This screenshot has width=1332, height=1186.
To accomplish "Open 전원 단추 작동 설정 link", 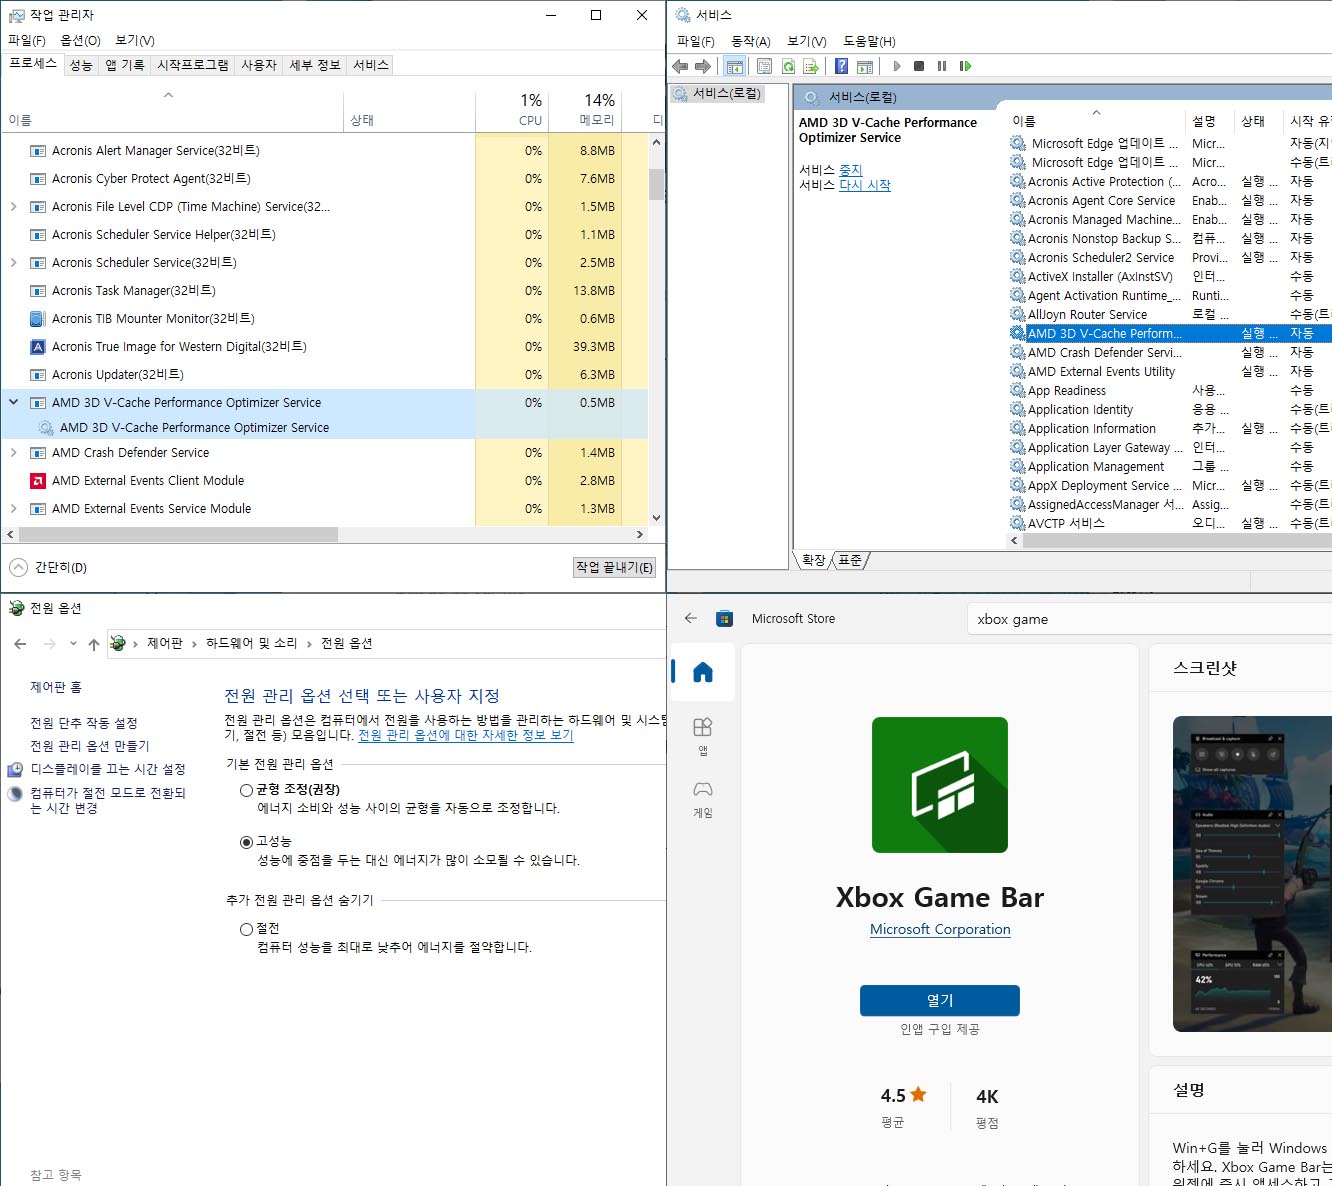I will click(84, 723).
